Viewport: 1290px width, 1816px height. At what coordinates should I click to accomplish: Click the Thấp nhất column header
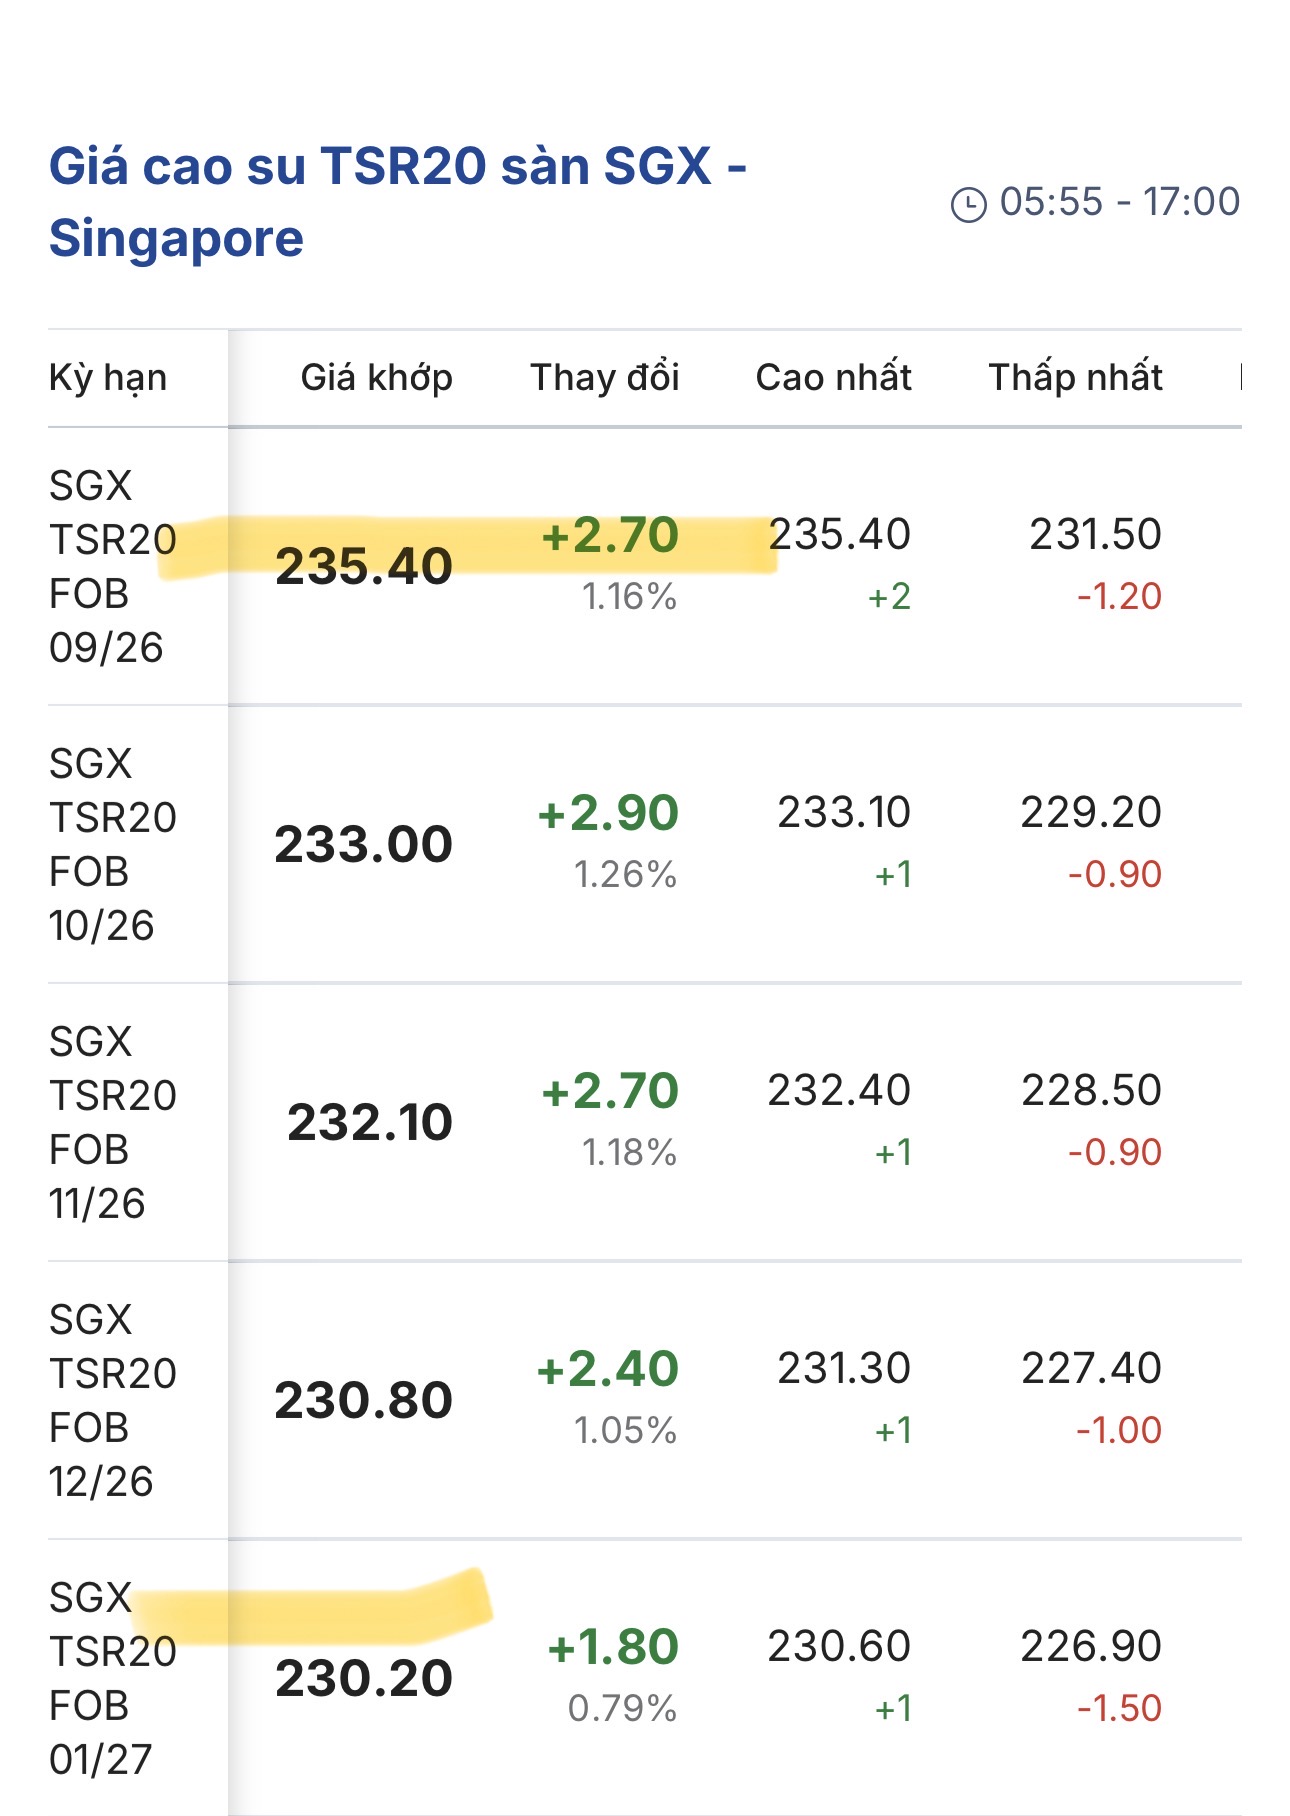tap(1076, 377)
